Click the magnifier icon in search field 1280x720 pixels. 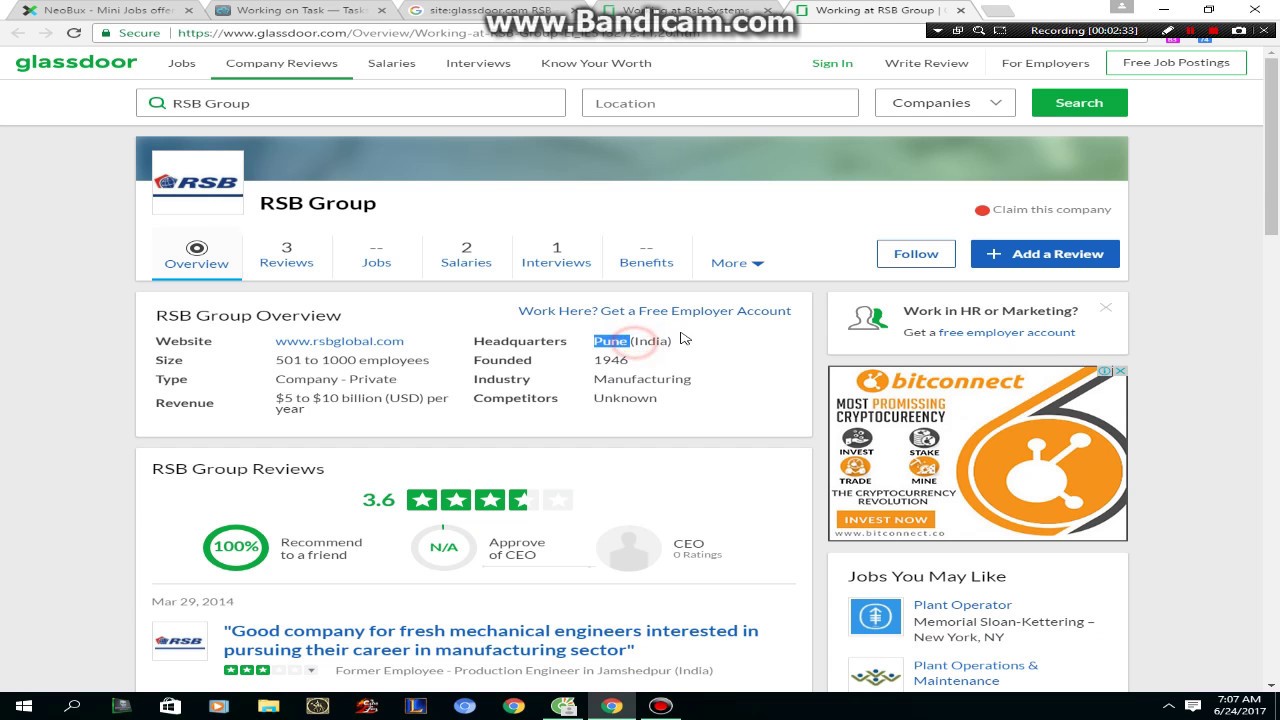pos(157,103)
